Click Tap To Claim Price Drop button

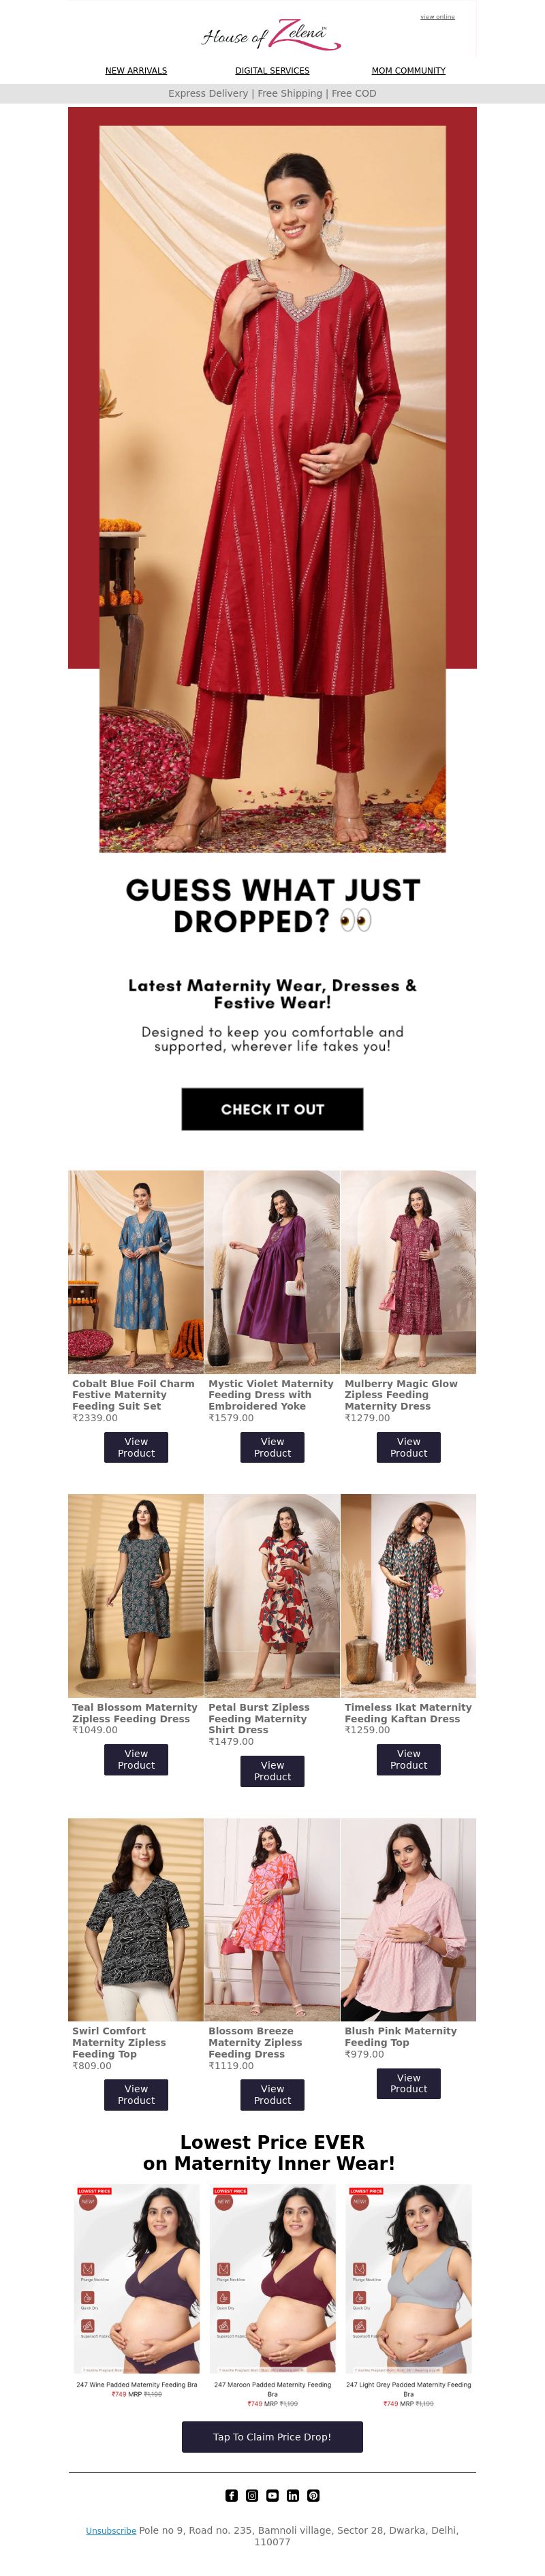click(272, 2436)
